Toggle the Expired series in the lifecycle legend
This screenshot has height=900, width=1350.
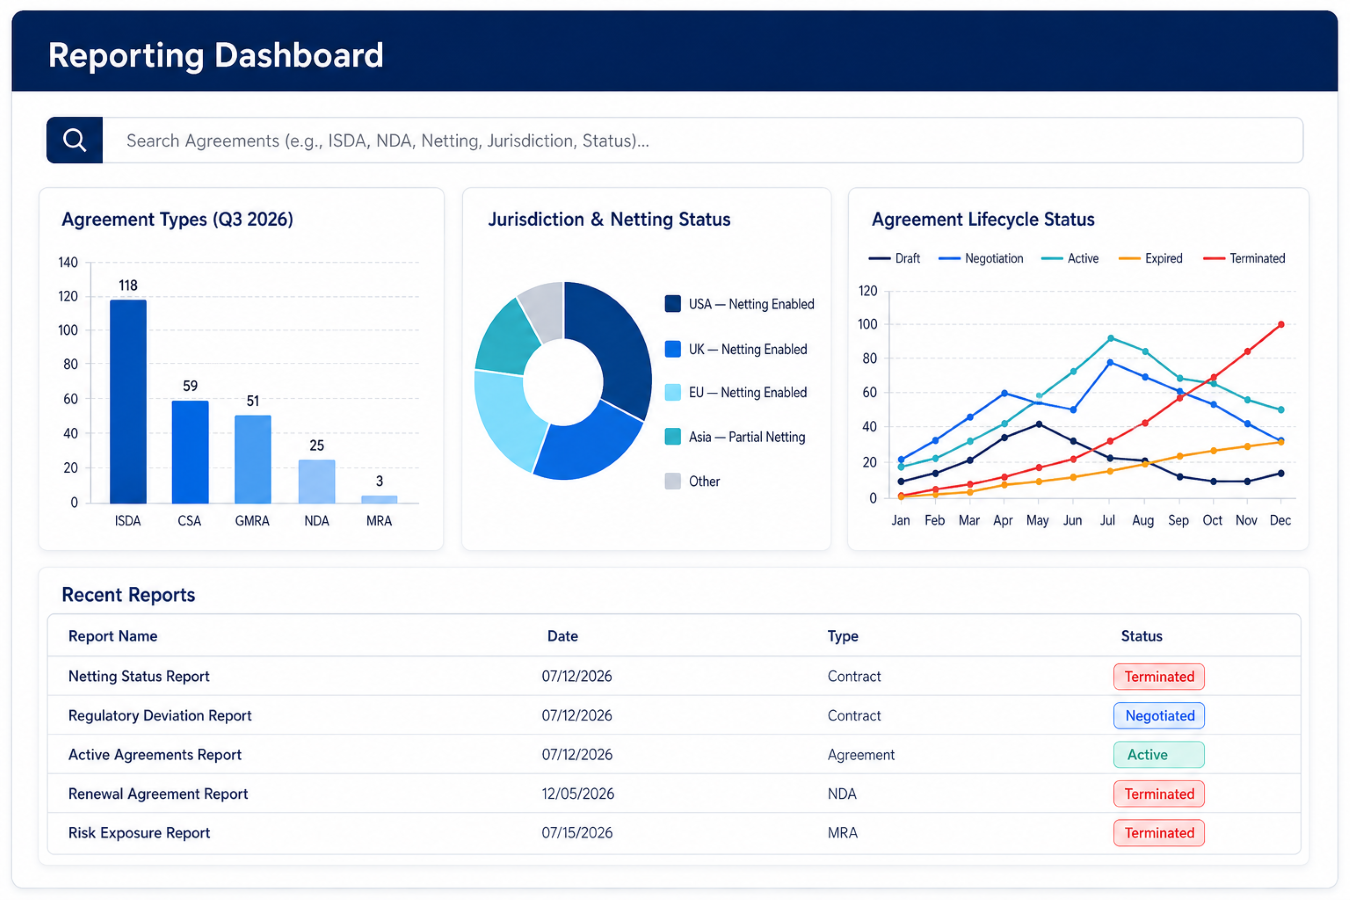pos(1151,258)
